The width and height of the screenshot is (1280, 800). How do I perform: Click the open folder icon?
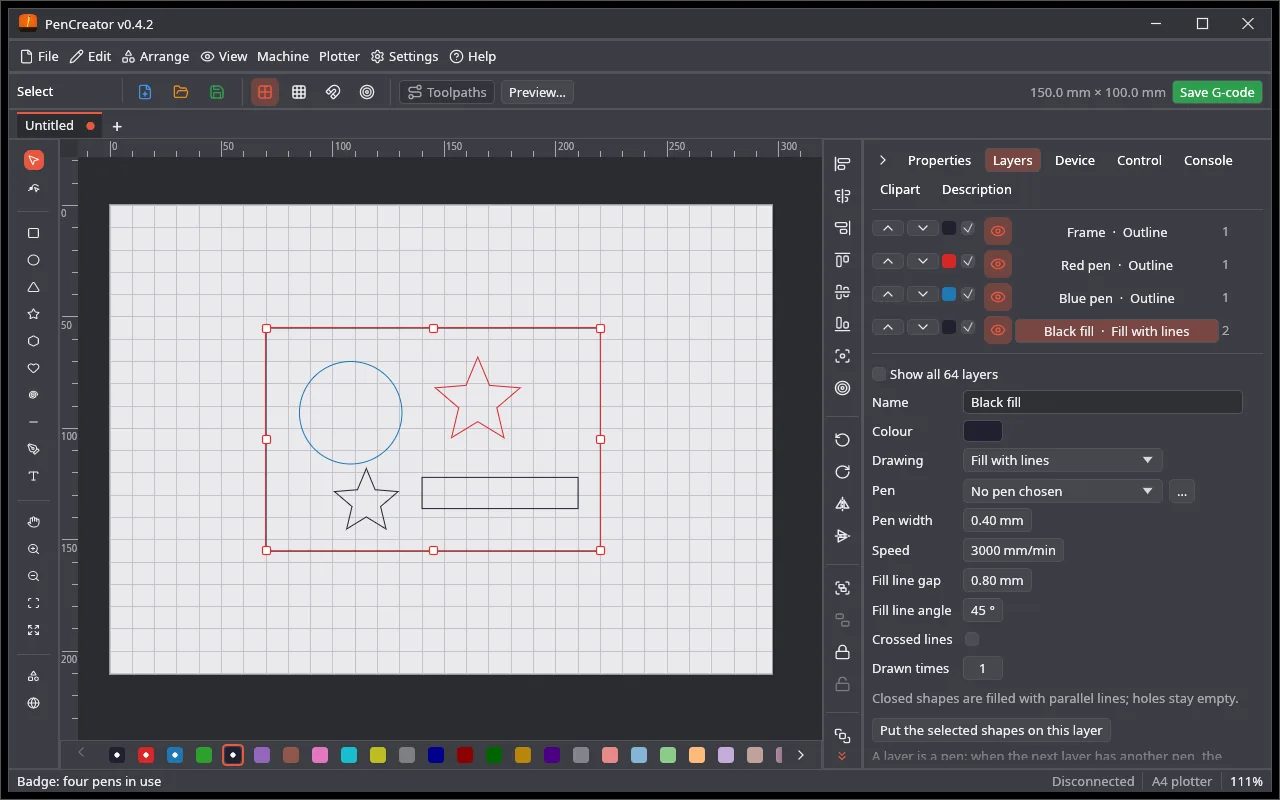click(181, 92)
